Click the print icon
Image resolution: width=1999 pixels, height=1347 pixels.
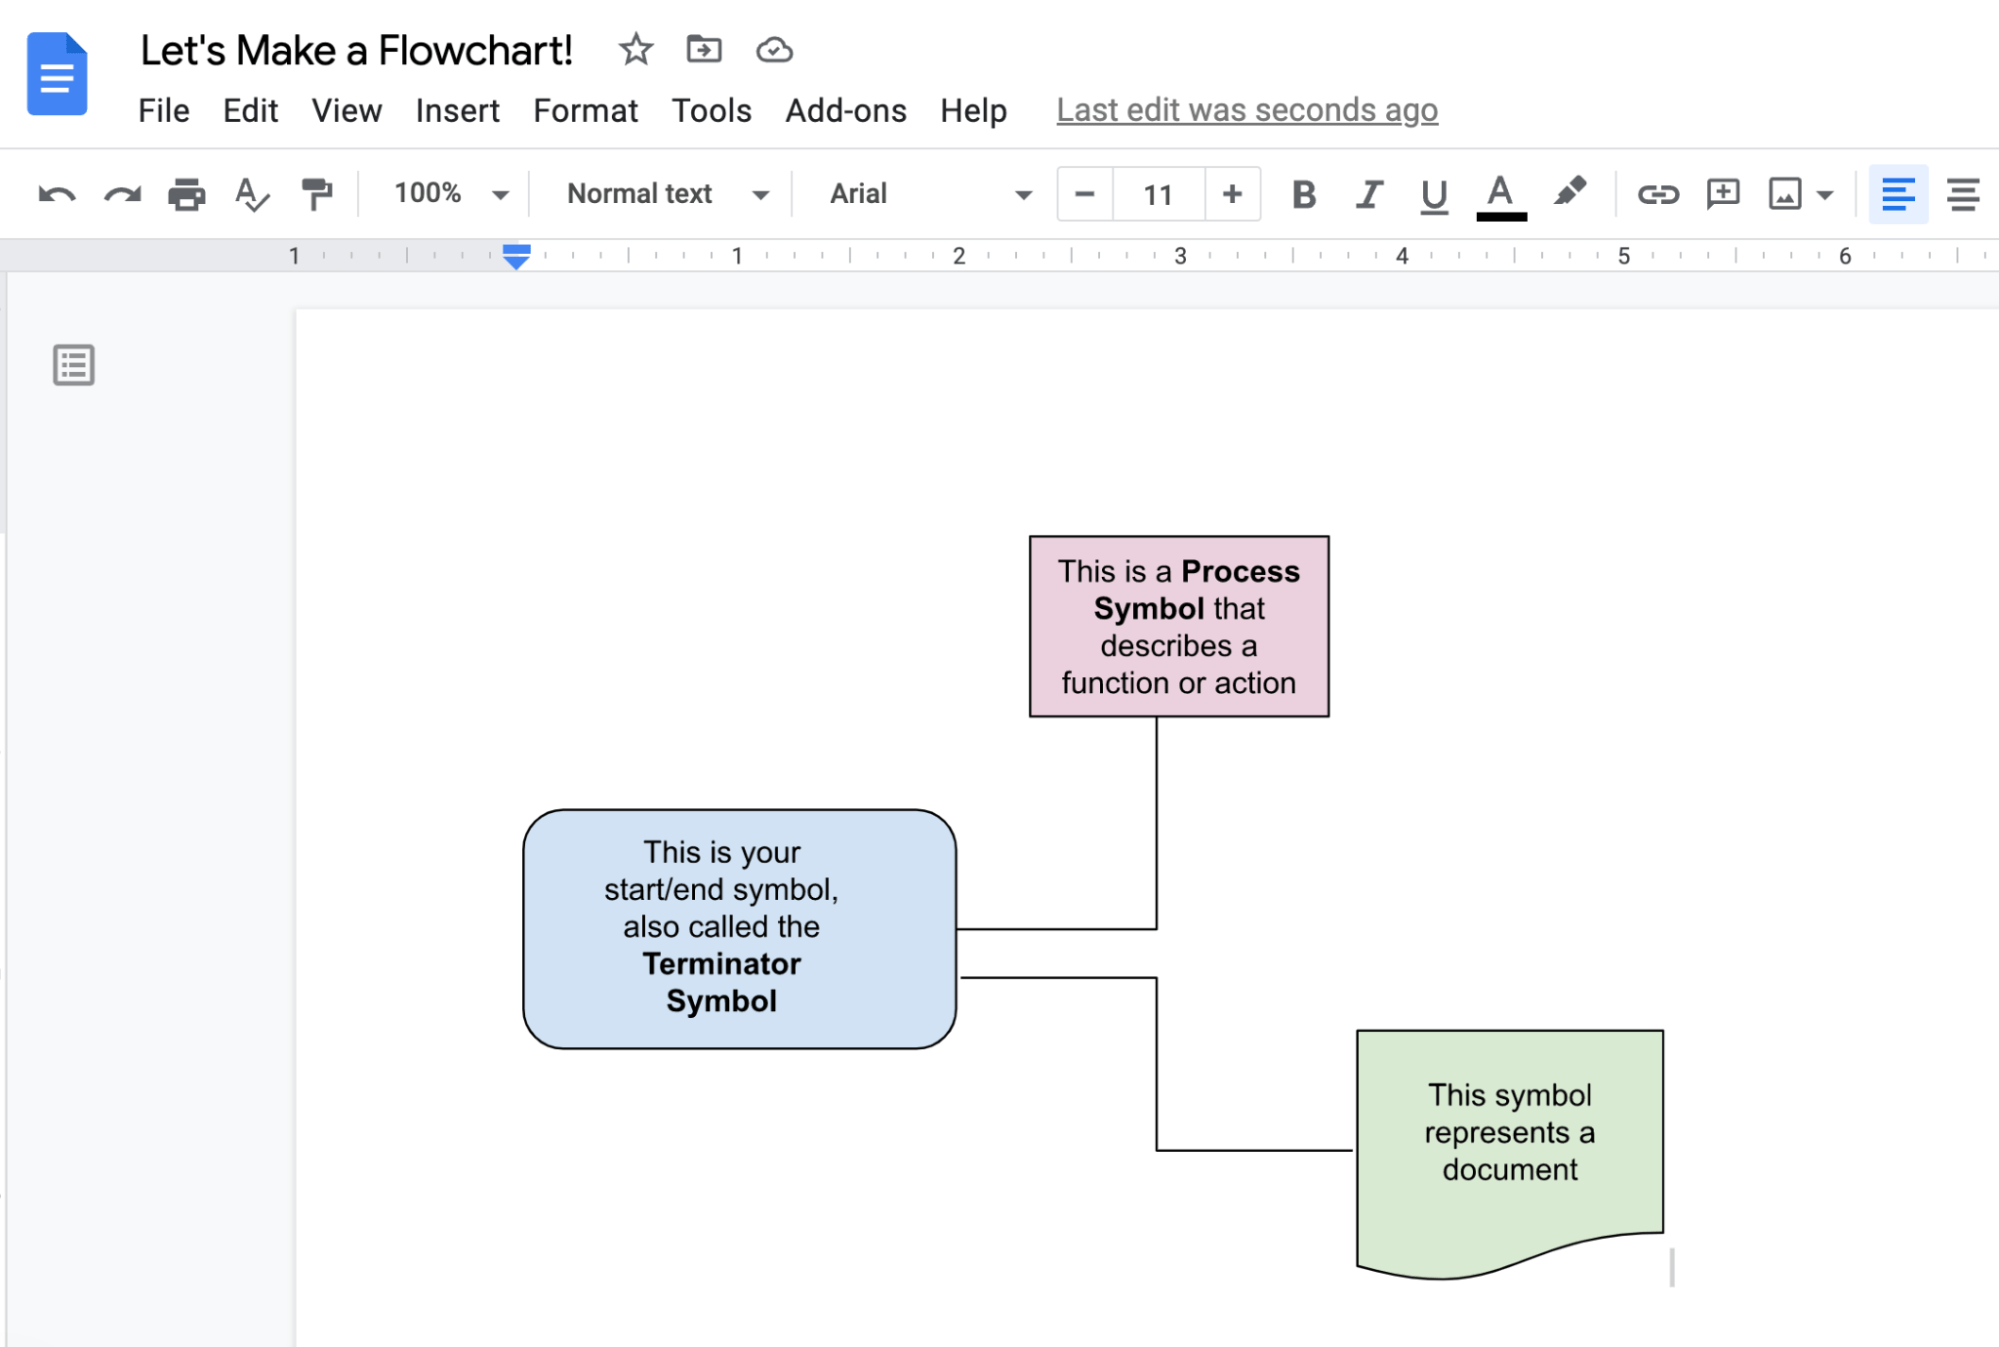tap(186, 194)
